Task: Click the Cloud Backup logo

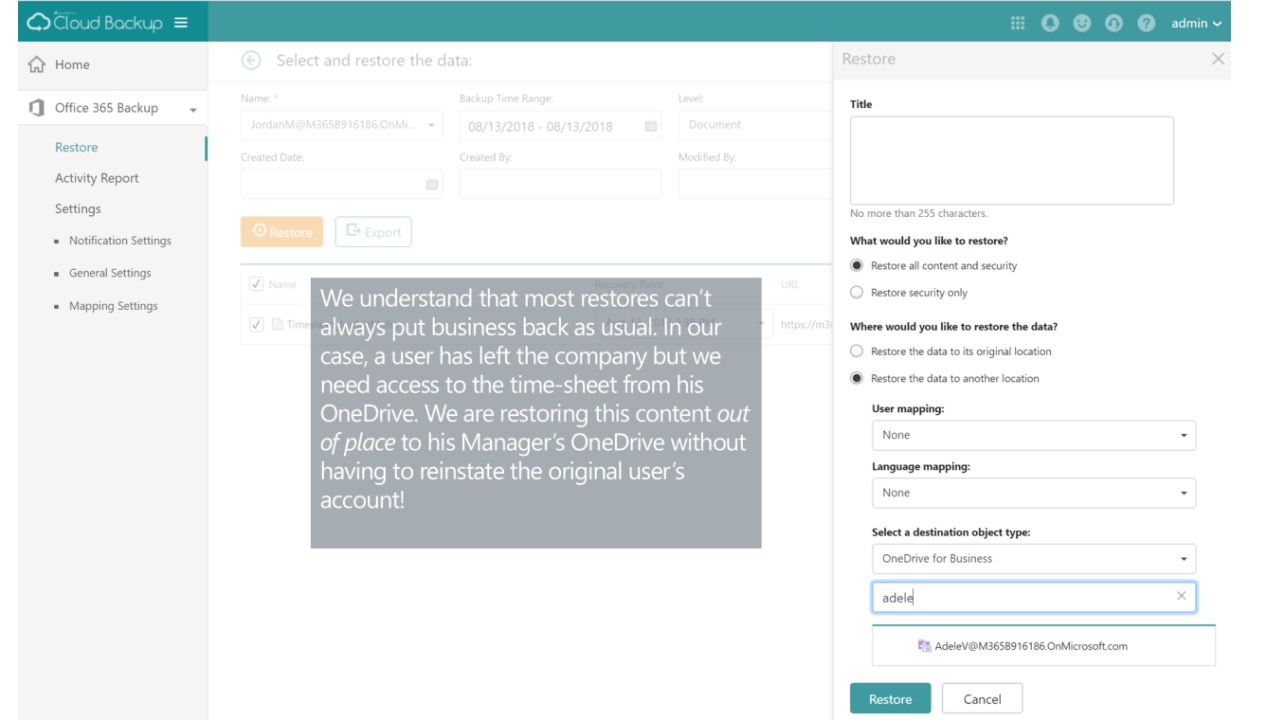Action: pos(95,22)
